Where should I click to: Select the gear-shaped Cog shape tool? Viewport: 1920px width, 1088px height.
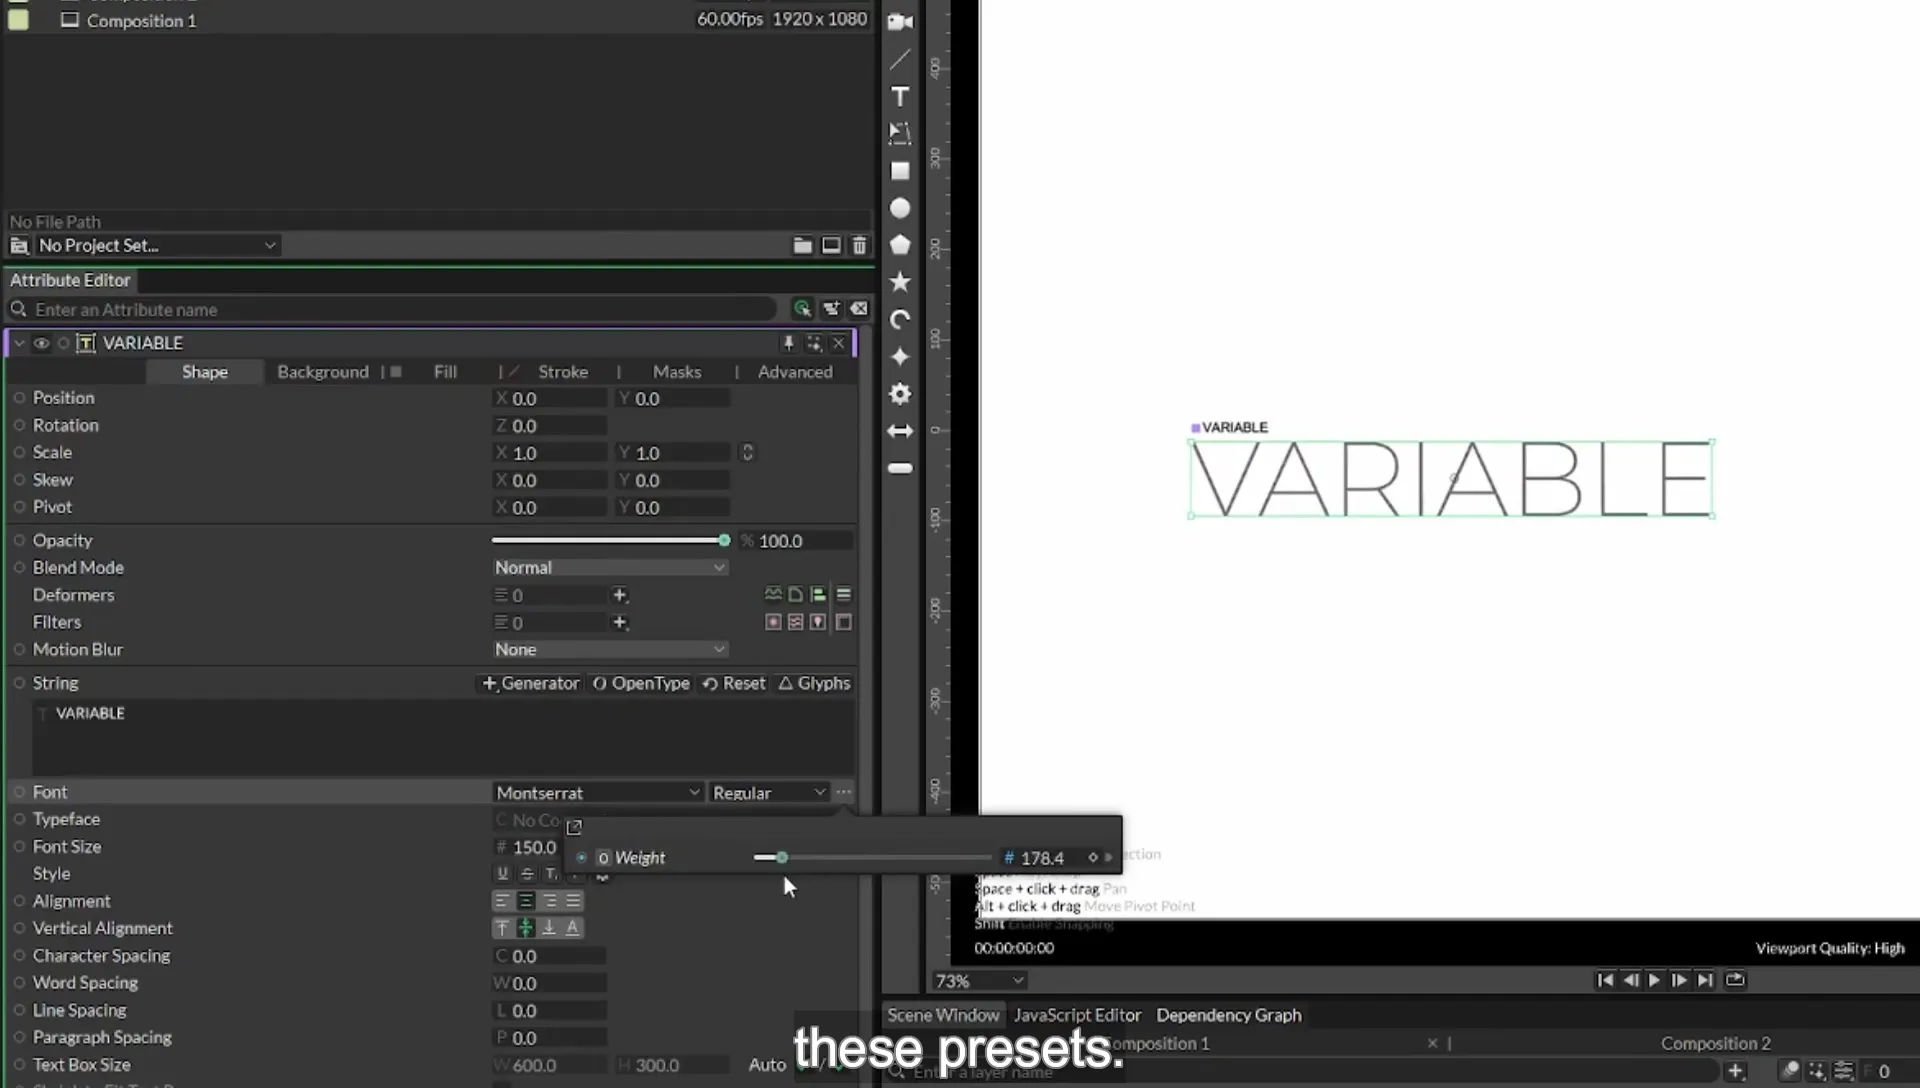coord(900,394)
